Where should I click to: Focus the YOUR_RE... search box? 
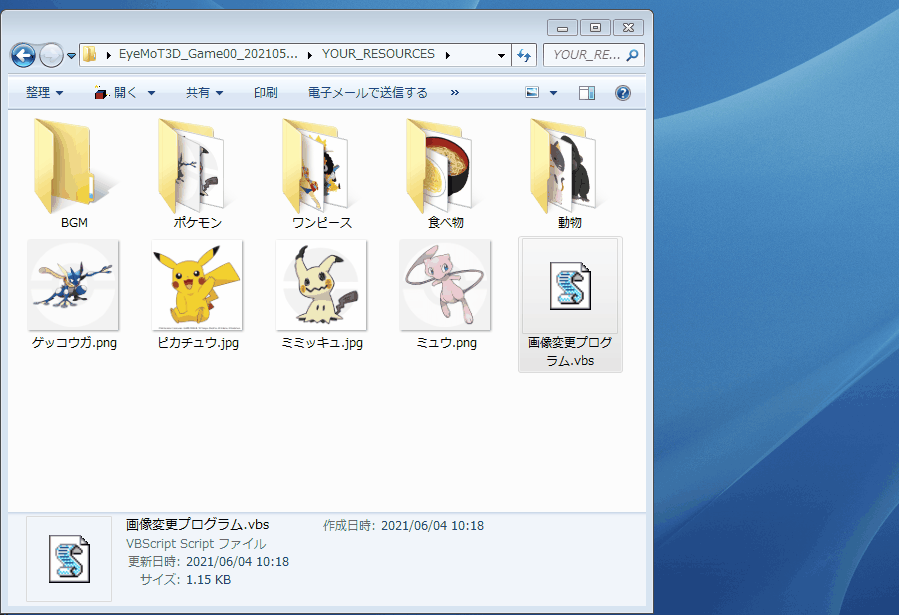point(586,55)
